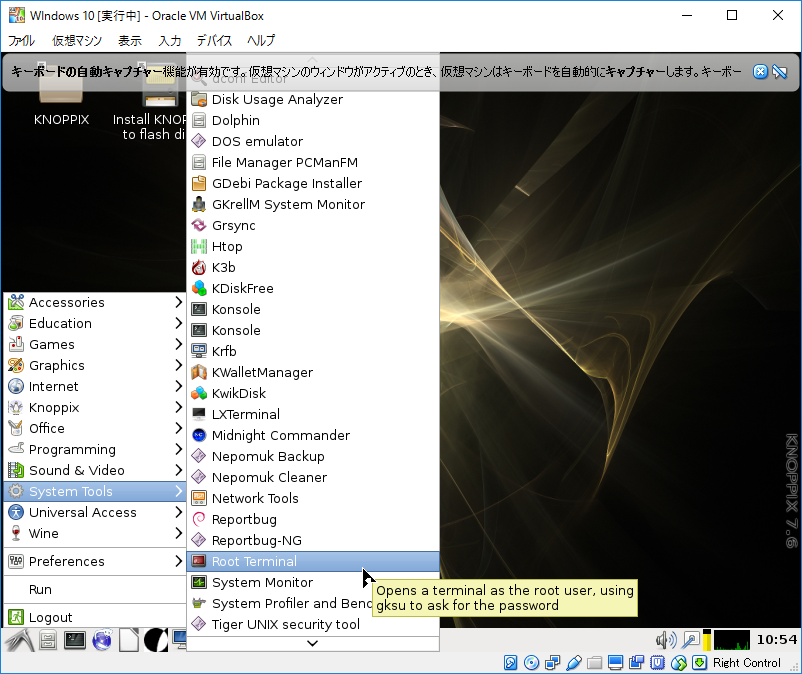
Task: Expand the Office submenu
Action: [95, 428]
